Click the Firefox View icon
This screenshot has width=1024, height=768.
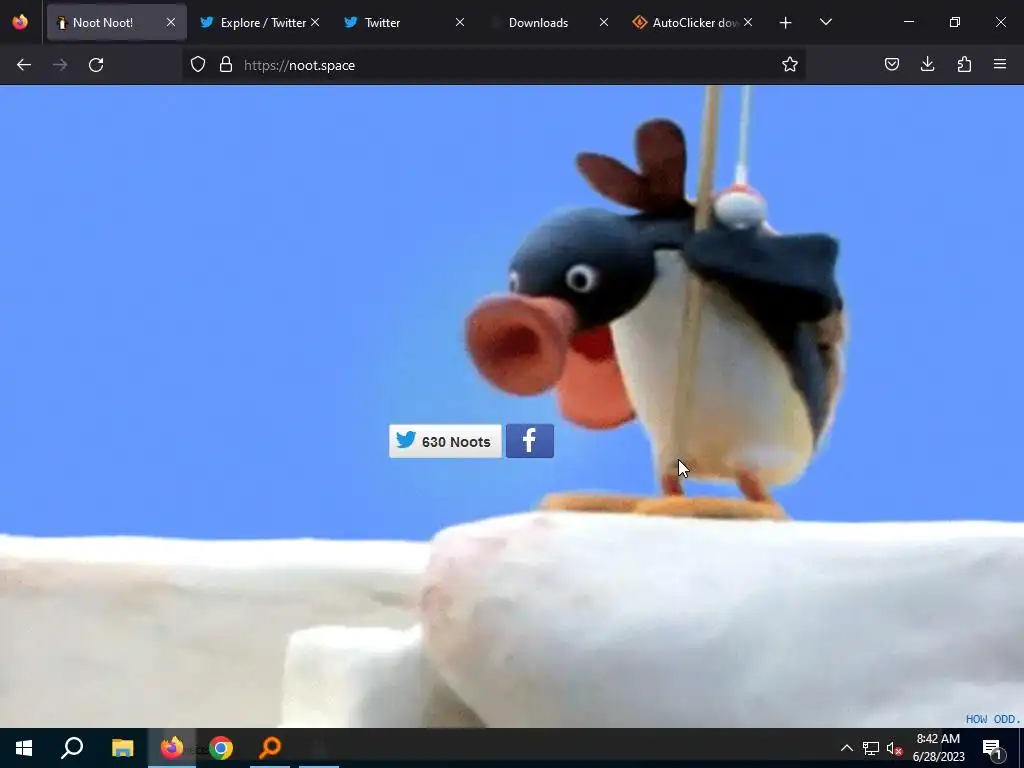tap(20, 22)
